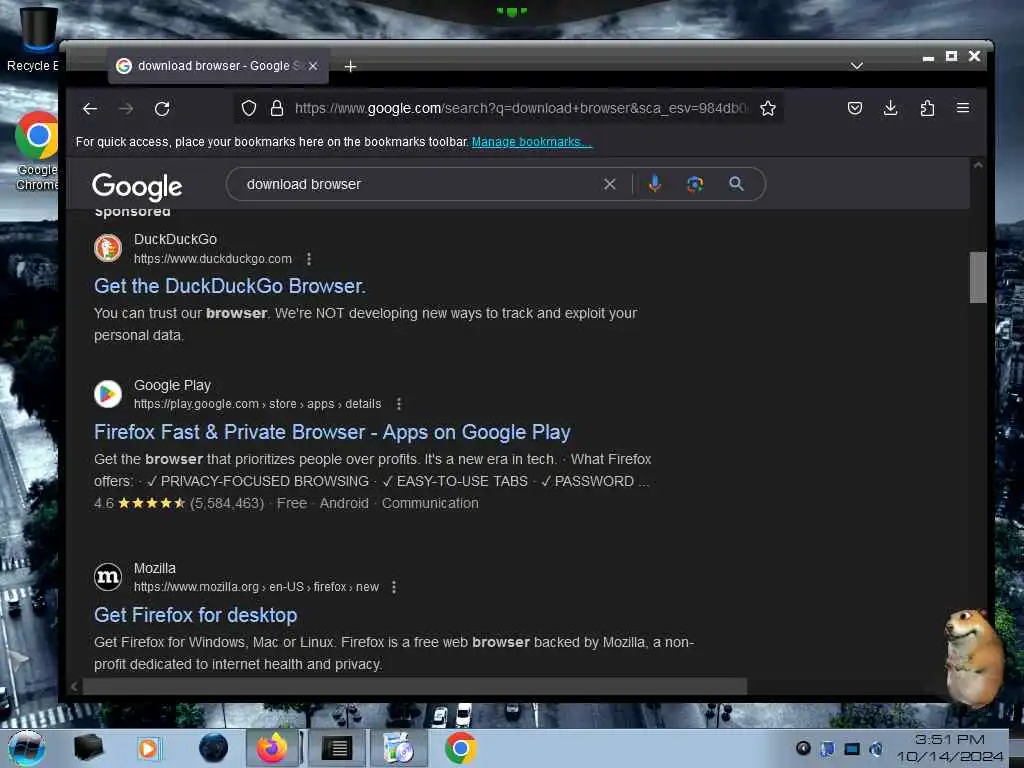Show Firefox downloads panel

890,108
